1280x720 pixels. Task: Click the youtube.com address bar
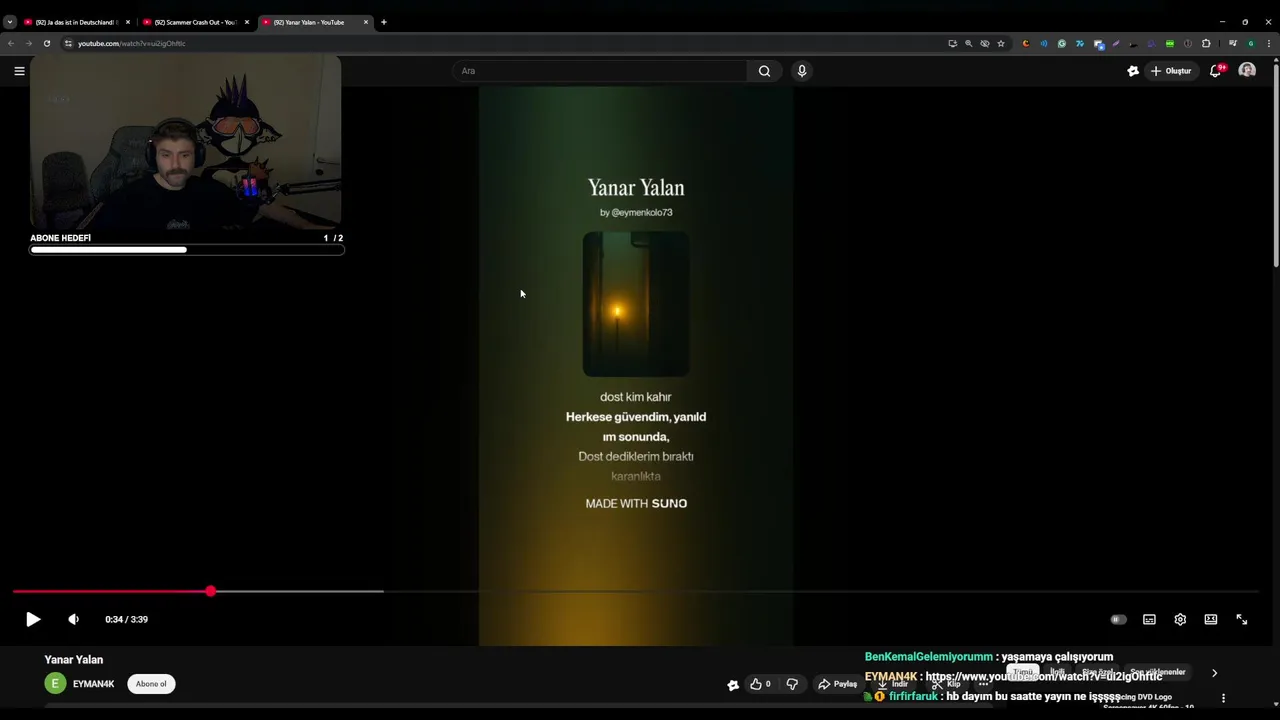point(500,43)
